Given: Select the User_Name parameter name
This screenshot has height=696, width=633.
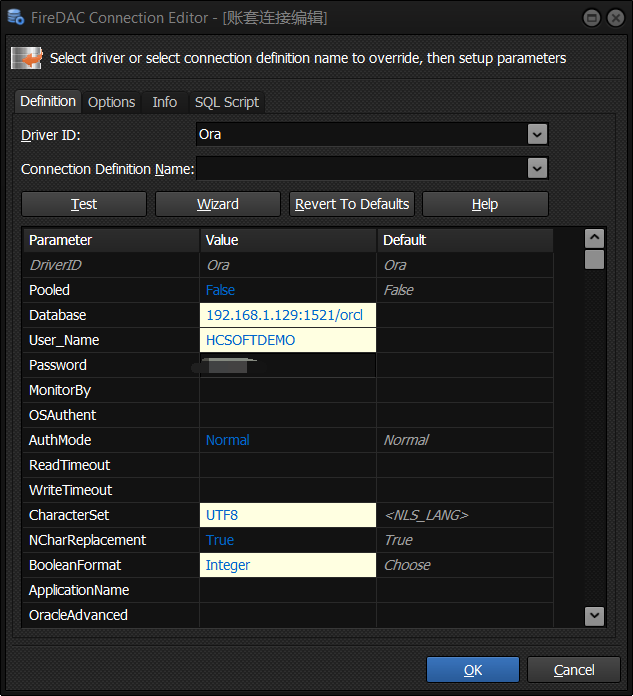Looking at the screenshot, I should (x=64, y=340).
